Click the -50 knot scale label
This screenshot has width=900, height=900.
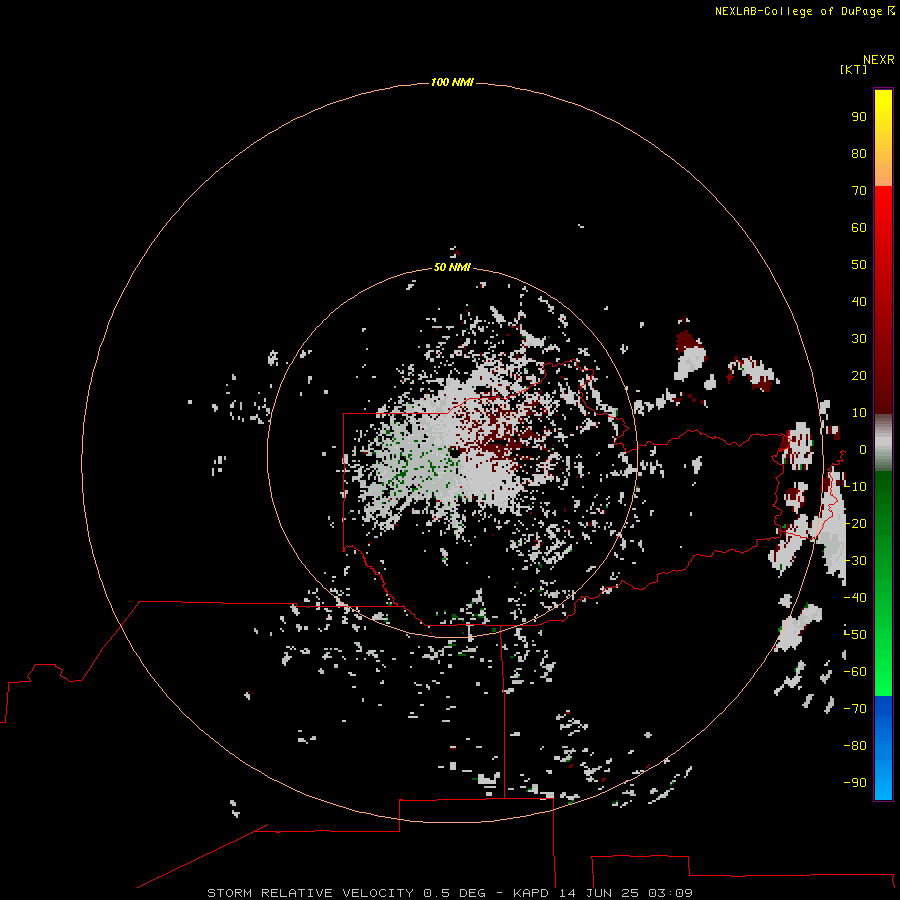coord(855,634)
